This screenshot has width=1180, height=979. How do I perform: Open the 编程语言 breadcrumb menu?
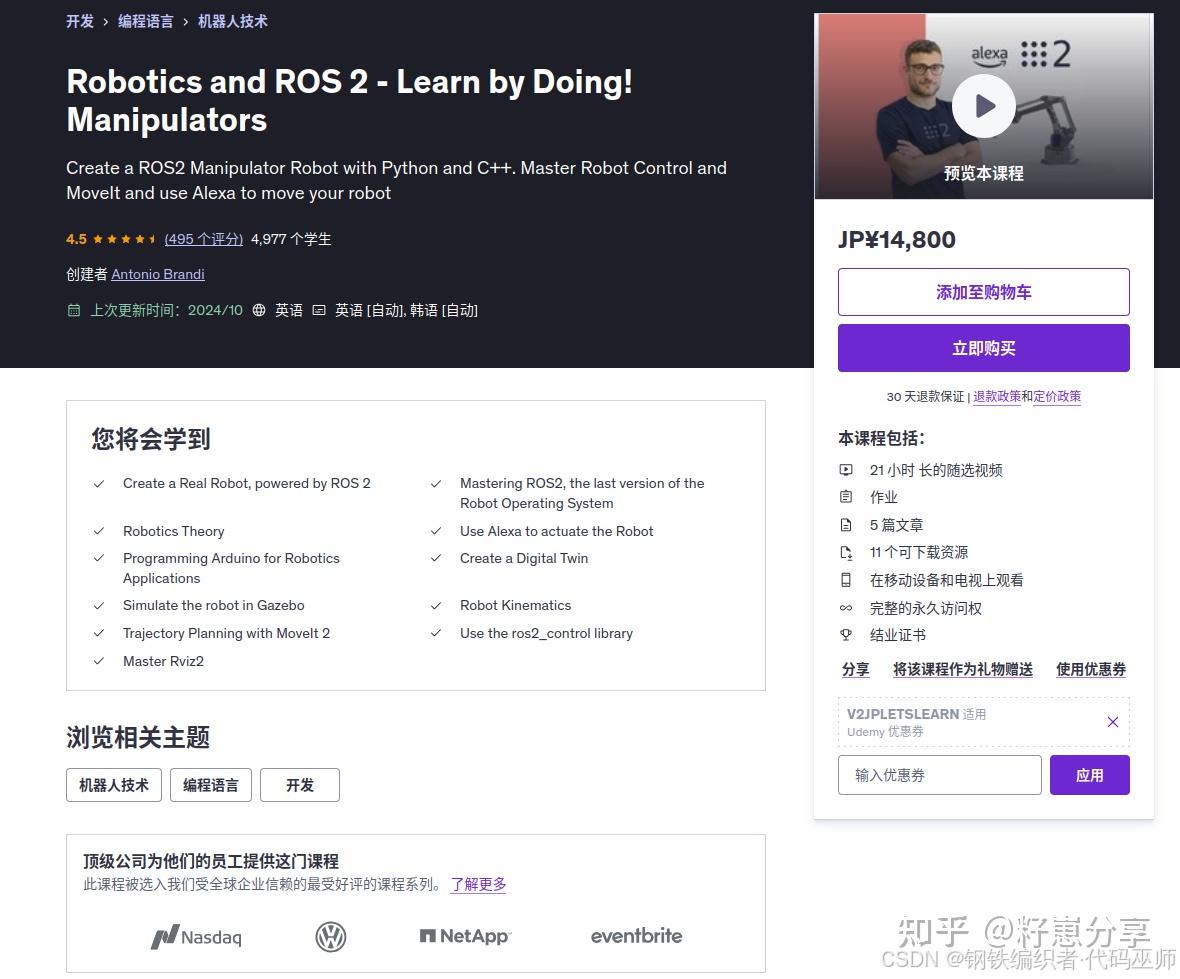145,21
